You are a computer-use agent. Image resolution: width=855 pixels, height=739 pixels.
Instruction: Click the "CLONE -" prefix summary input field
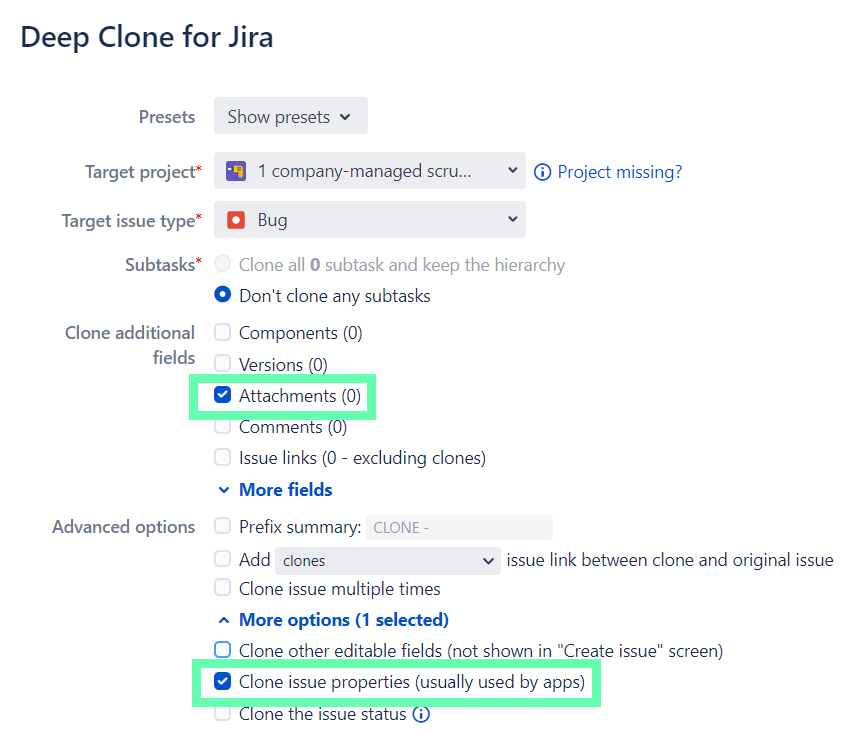click(459, 527)
